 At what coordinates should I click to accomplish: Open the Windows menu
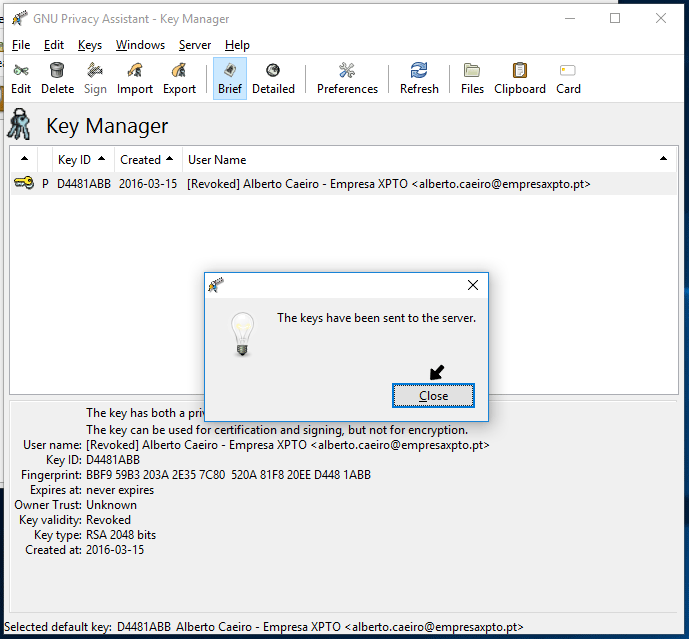(x=140, y=45)
